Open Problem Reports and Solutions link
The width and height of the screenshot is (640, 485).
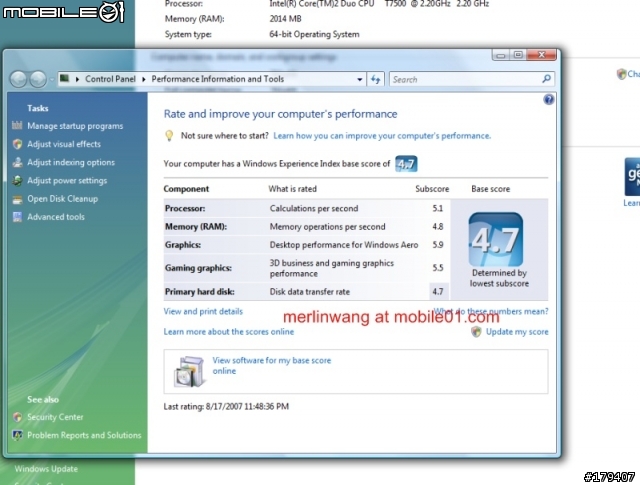(x=84, y=435)
